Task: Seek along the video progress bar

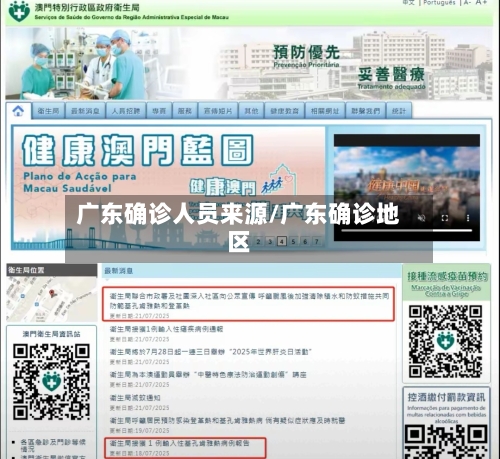Action: (x=406, y=230)
